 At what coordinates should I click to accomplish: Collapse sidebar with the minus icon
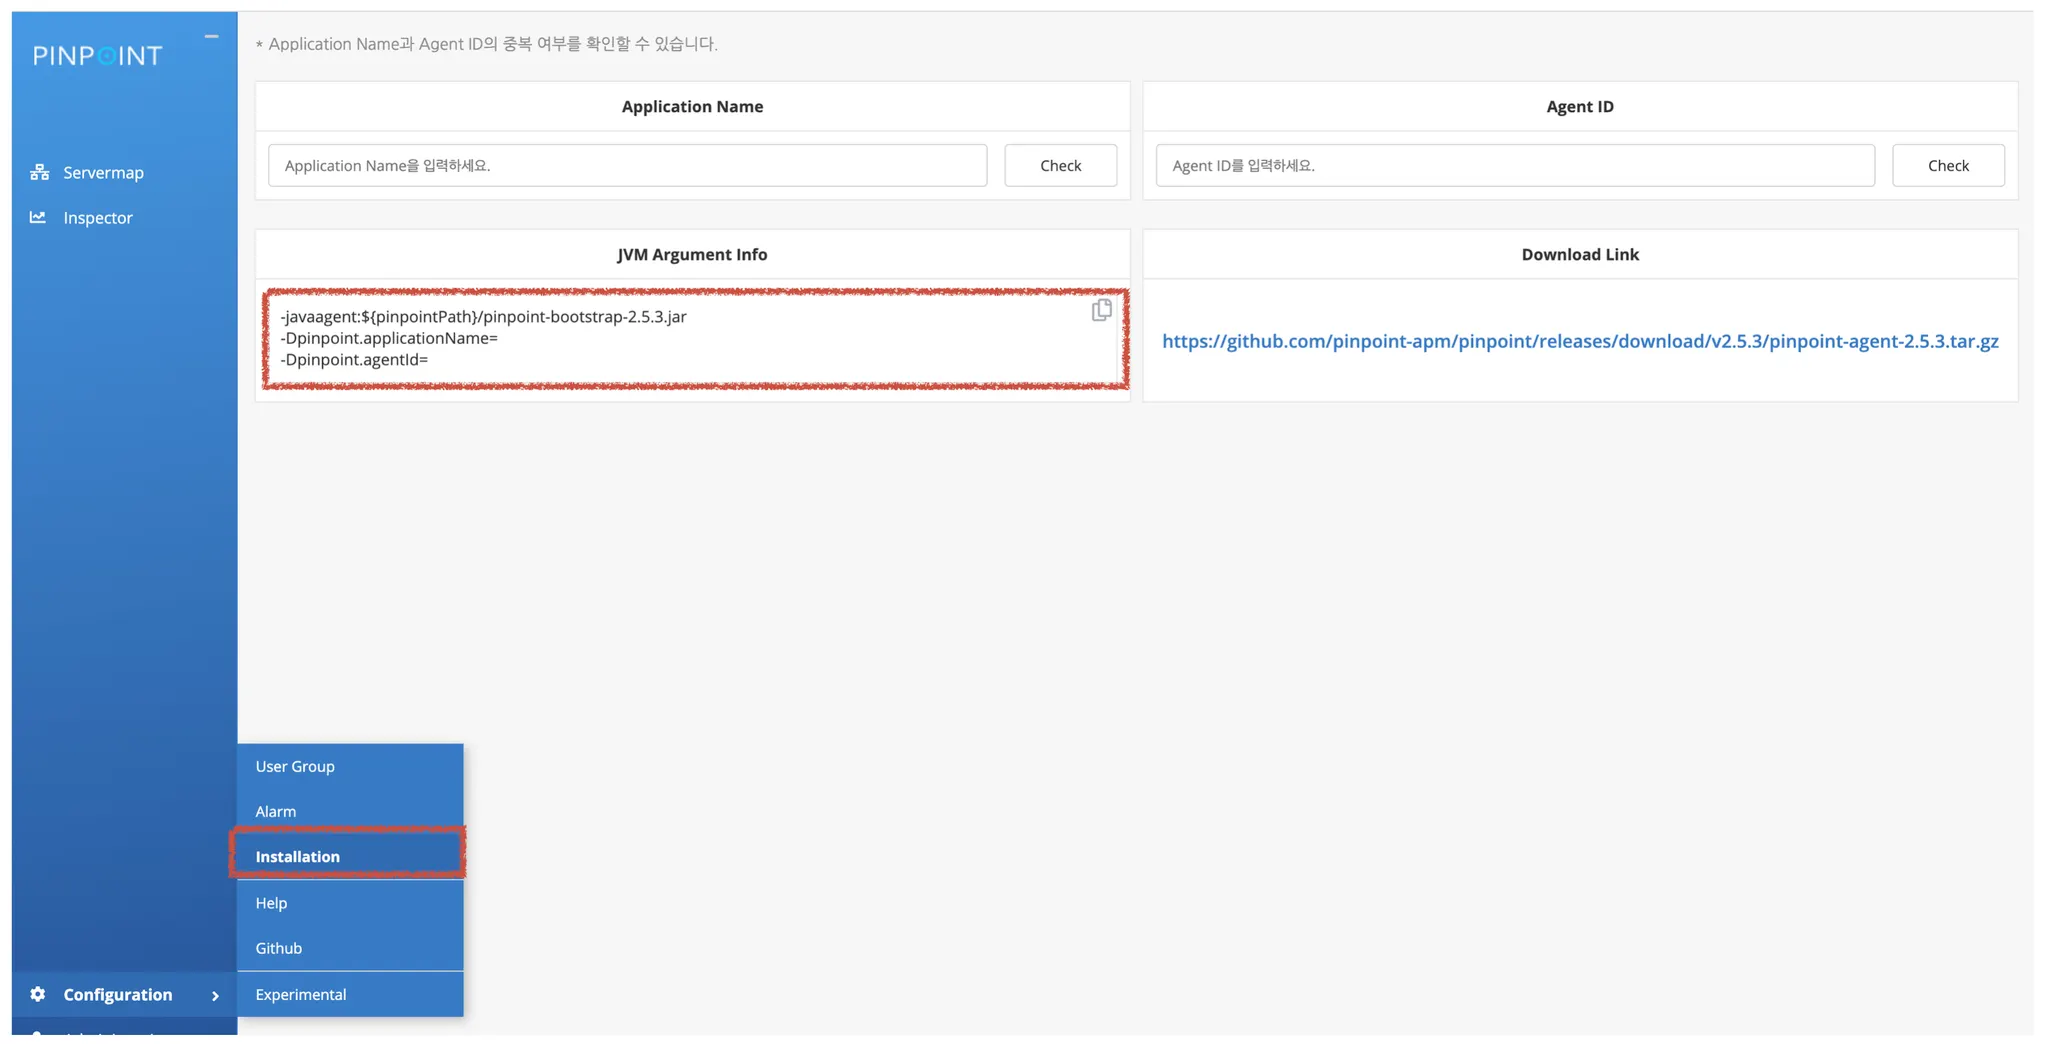211,36
